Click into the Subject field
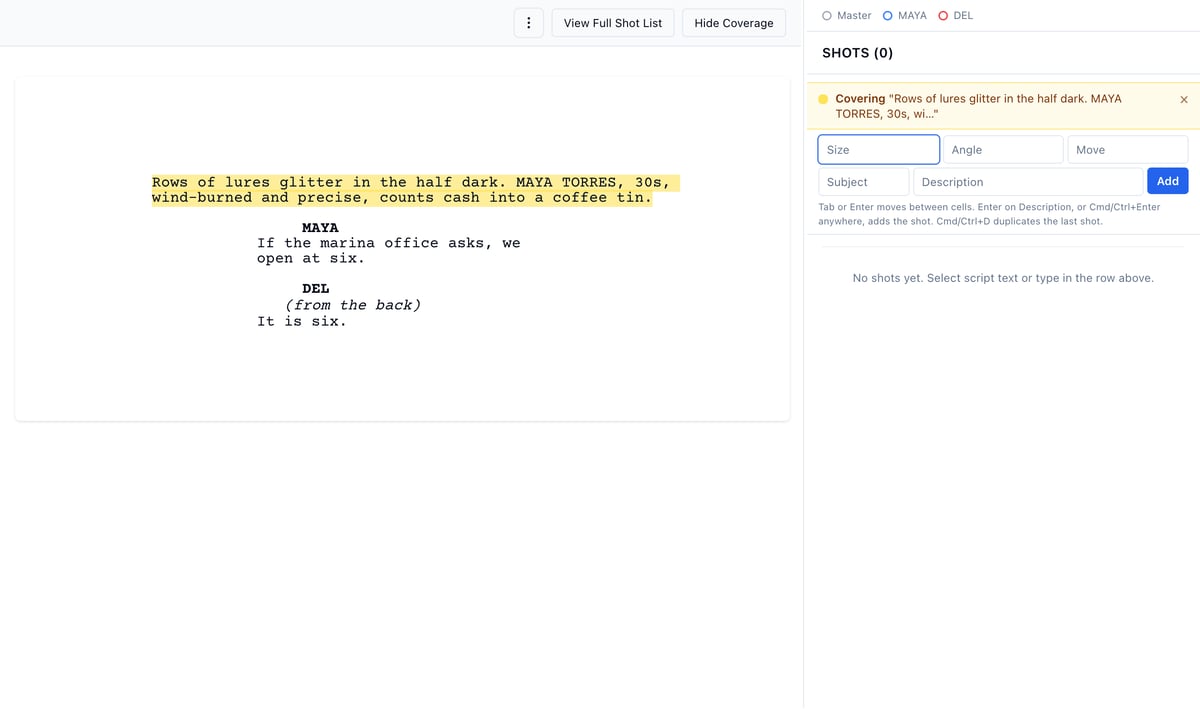1200x709 pixels. point(864,182)
